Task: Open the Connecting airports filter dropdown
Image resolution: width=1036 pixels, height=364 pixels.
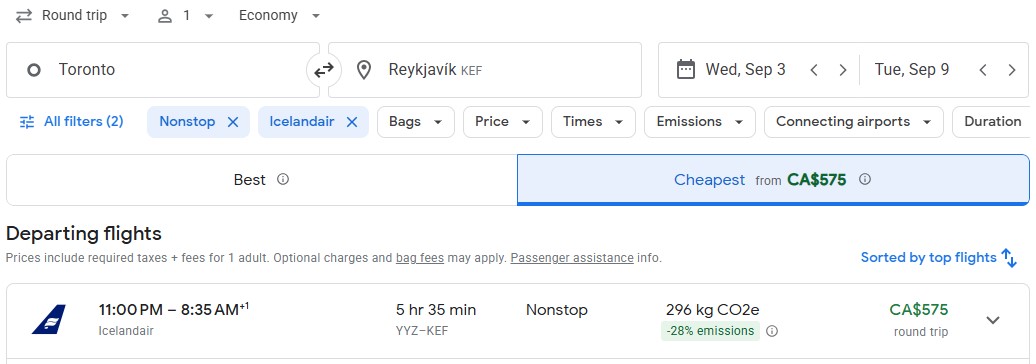Action: [854, 122]
